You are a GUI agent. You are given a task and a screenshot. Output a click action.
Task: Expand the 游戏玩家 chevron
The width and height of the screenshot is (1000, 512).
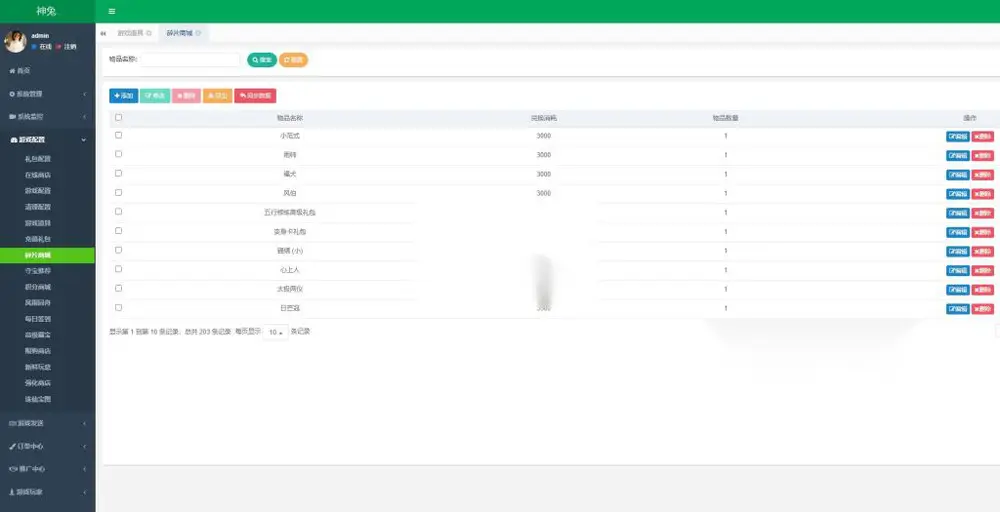(x=84, y=493)
